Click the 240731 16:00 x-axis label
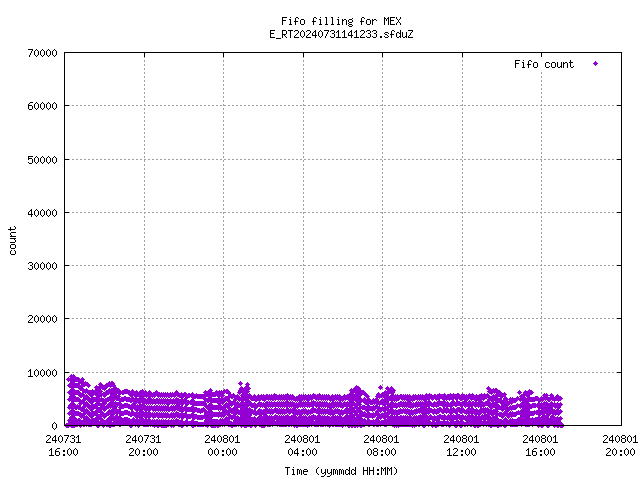The image size is (640, 480). (x=63, y=446)
